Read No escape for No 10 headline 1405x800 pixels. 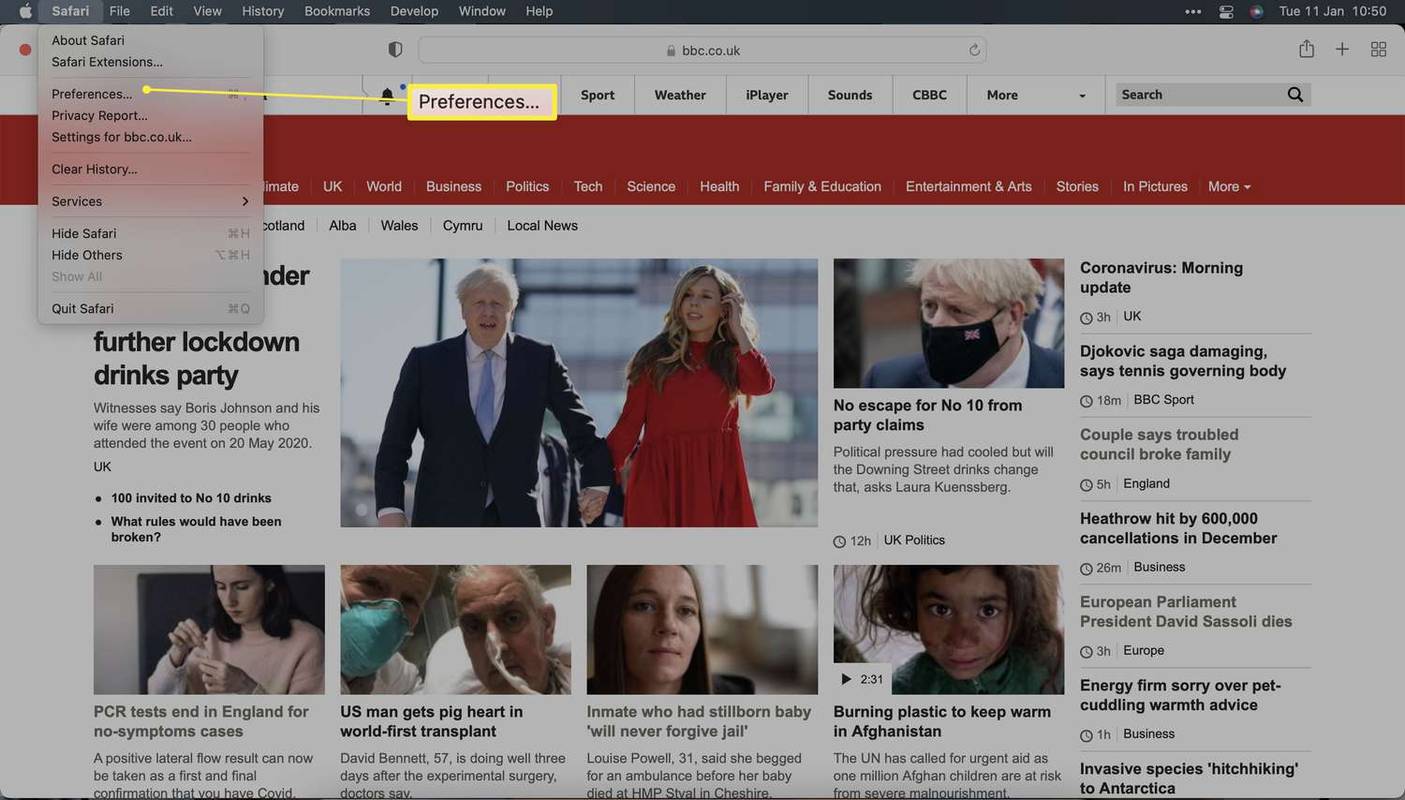928,415
